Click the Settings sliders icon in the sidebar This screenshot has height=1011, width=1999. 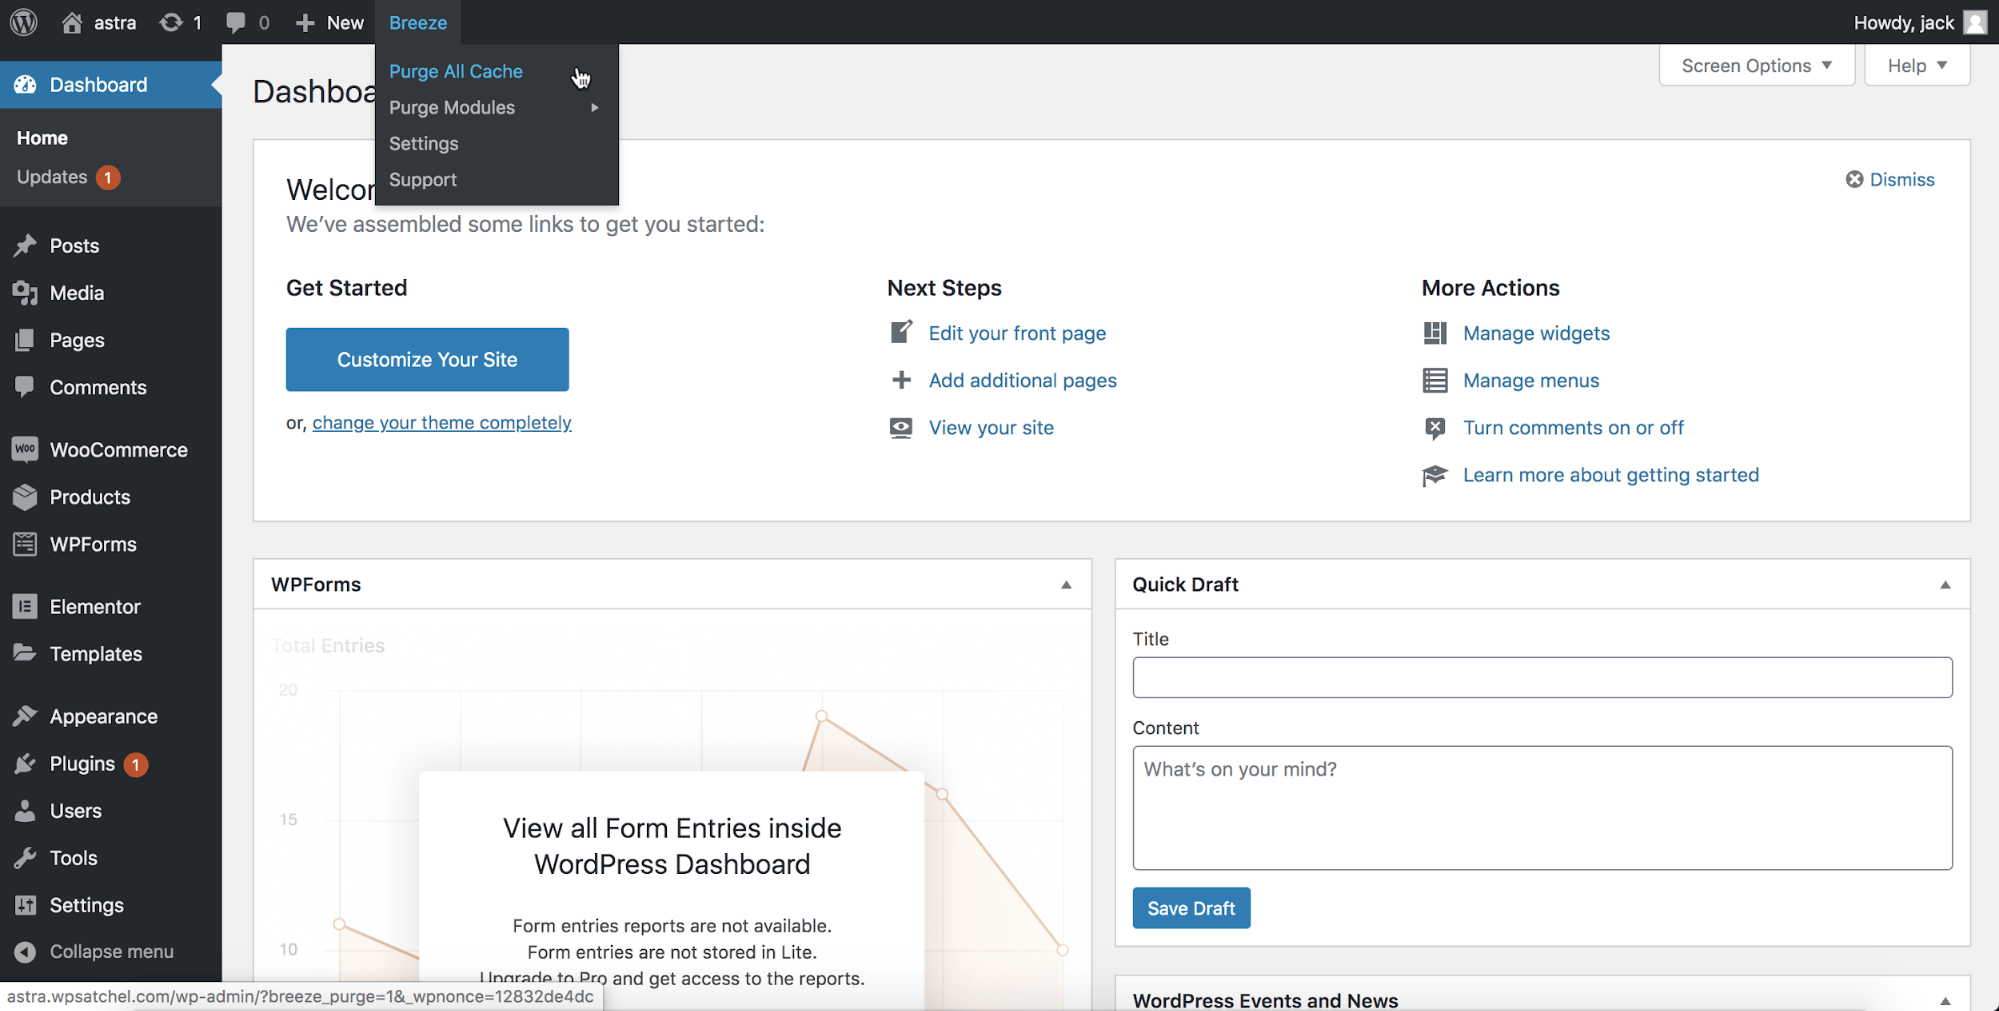(x=25, y=905)
